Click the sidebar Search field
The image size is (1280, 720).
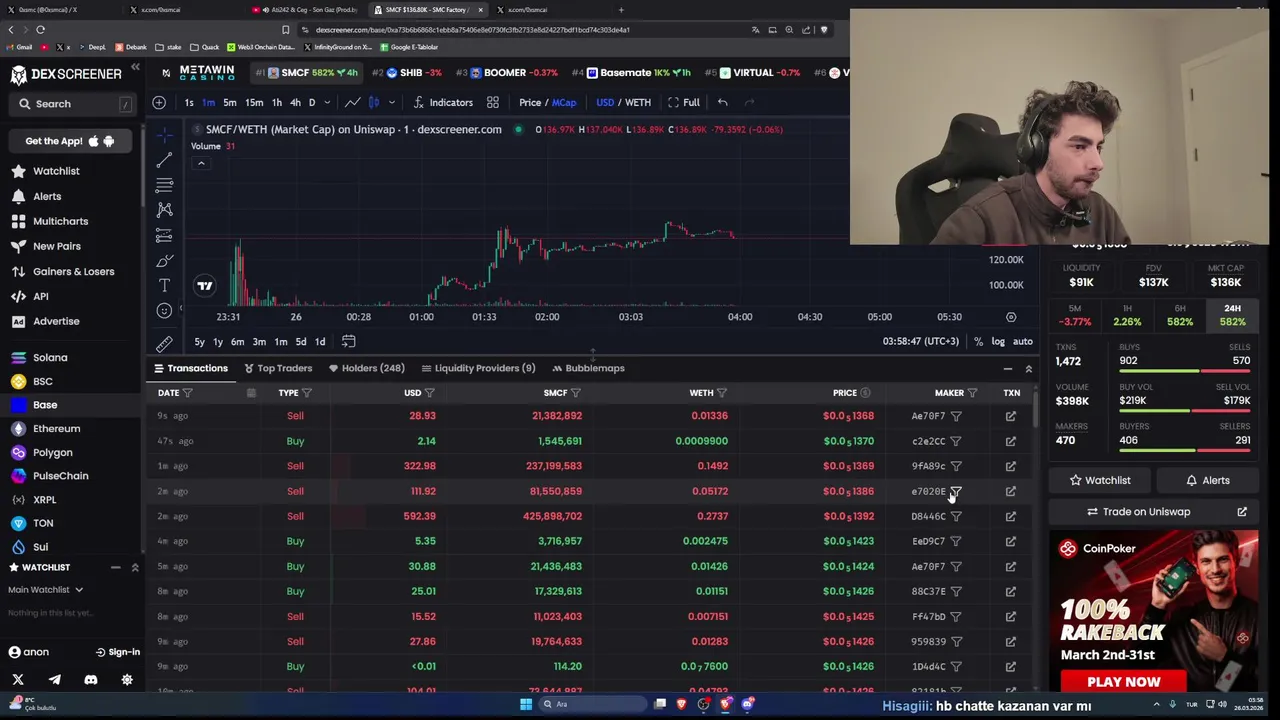pyautogui.click(x=70, y=104)
